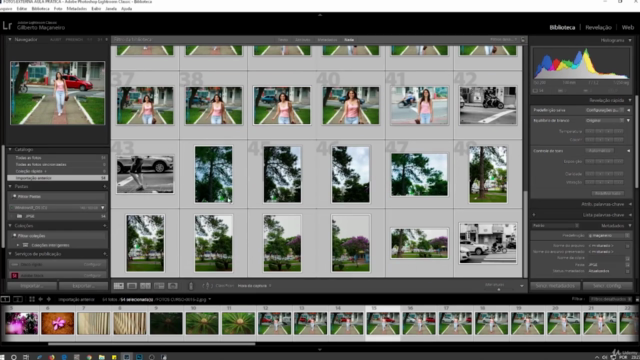Image resolution: width=640 pixels, height=360 pixels.
Task: Click Redefinir tudo button
Action: [x=607, y=193]
